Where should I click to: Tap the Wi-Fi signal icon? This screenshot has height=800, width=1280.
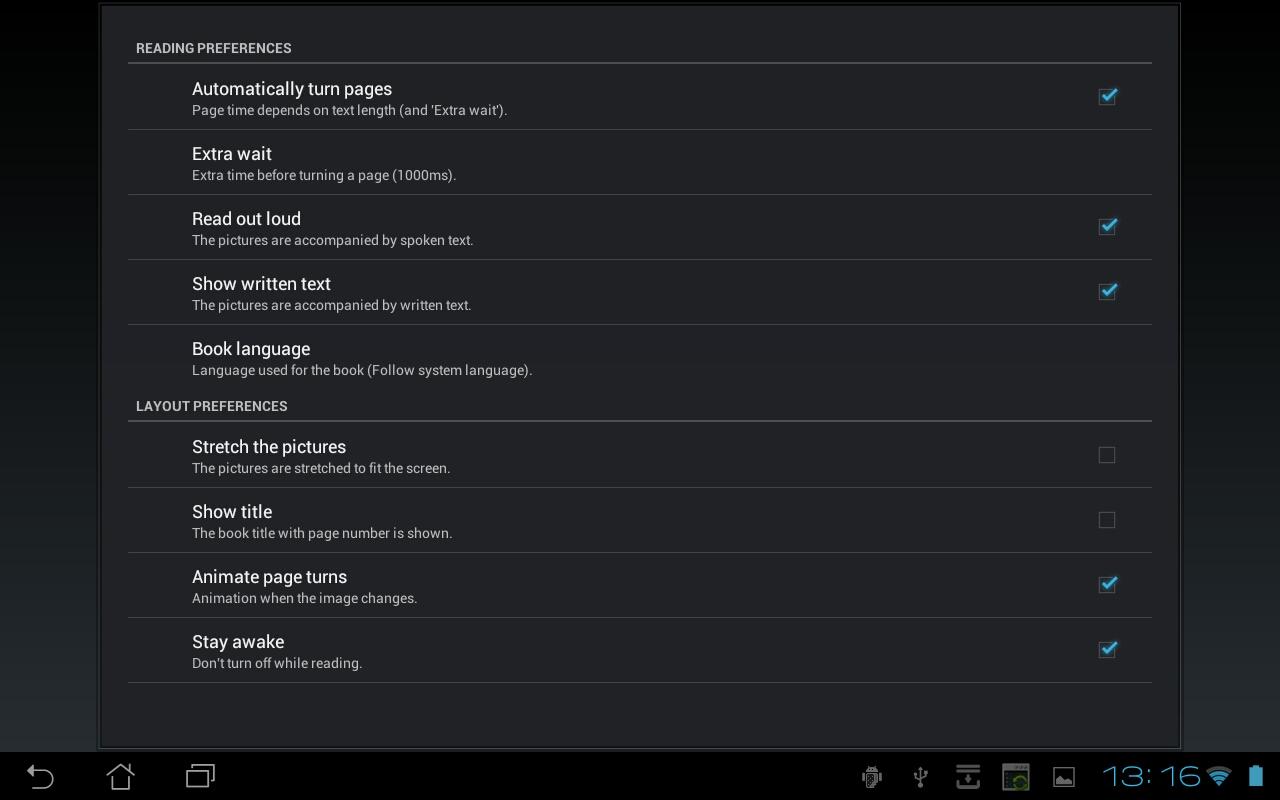pos(1219,776)
